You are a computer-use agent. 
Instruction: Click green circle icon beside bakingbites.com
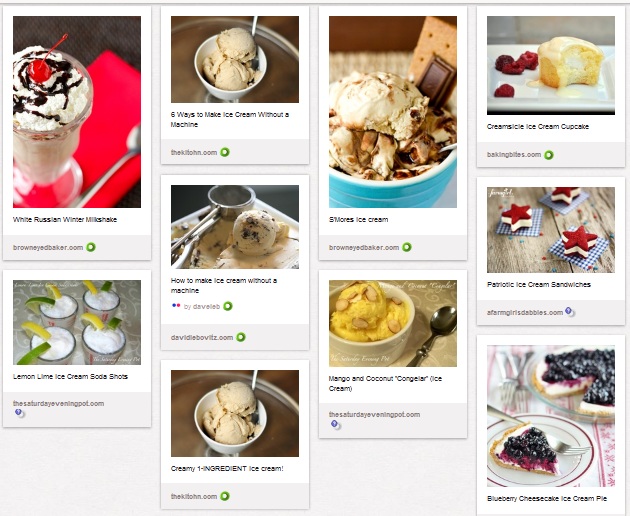[548, 155]
